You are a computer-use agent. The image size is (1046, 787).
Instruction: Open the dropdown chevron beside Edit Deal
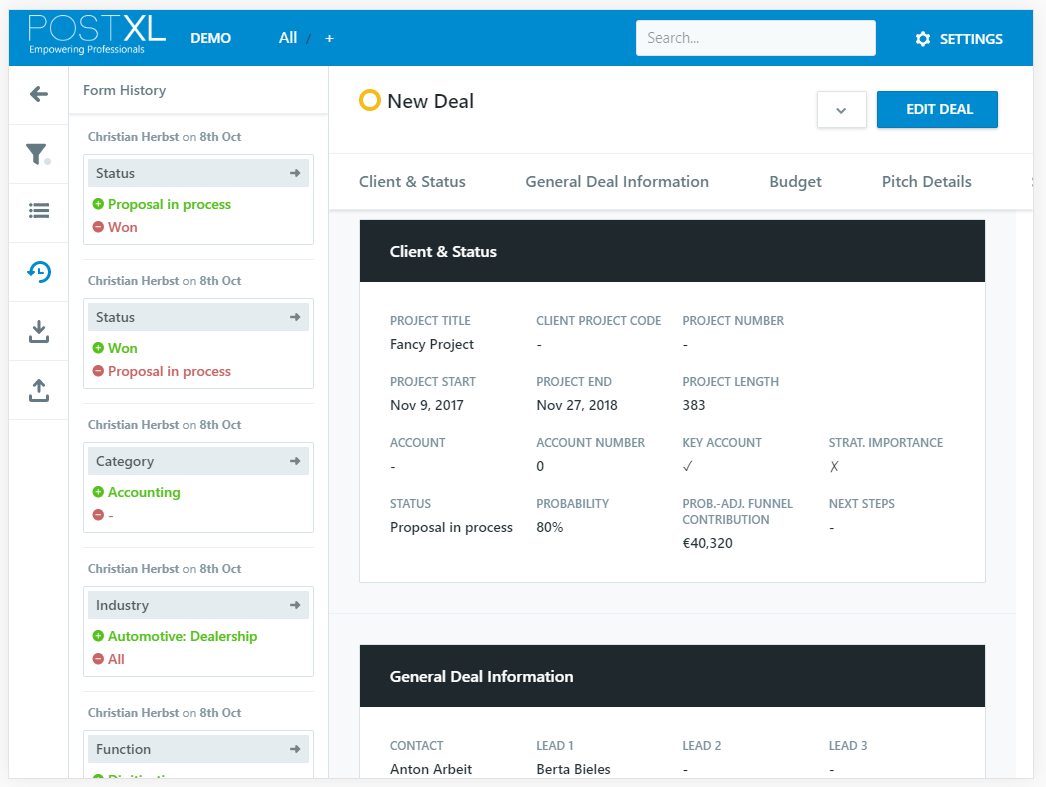[x=841, y=110]
